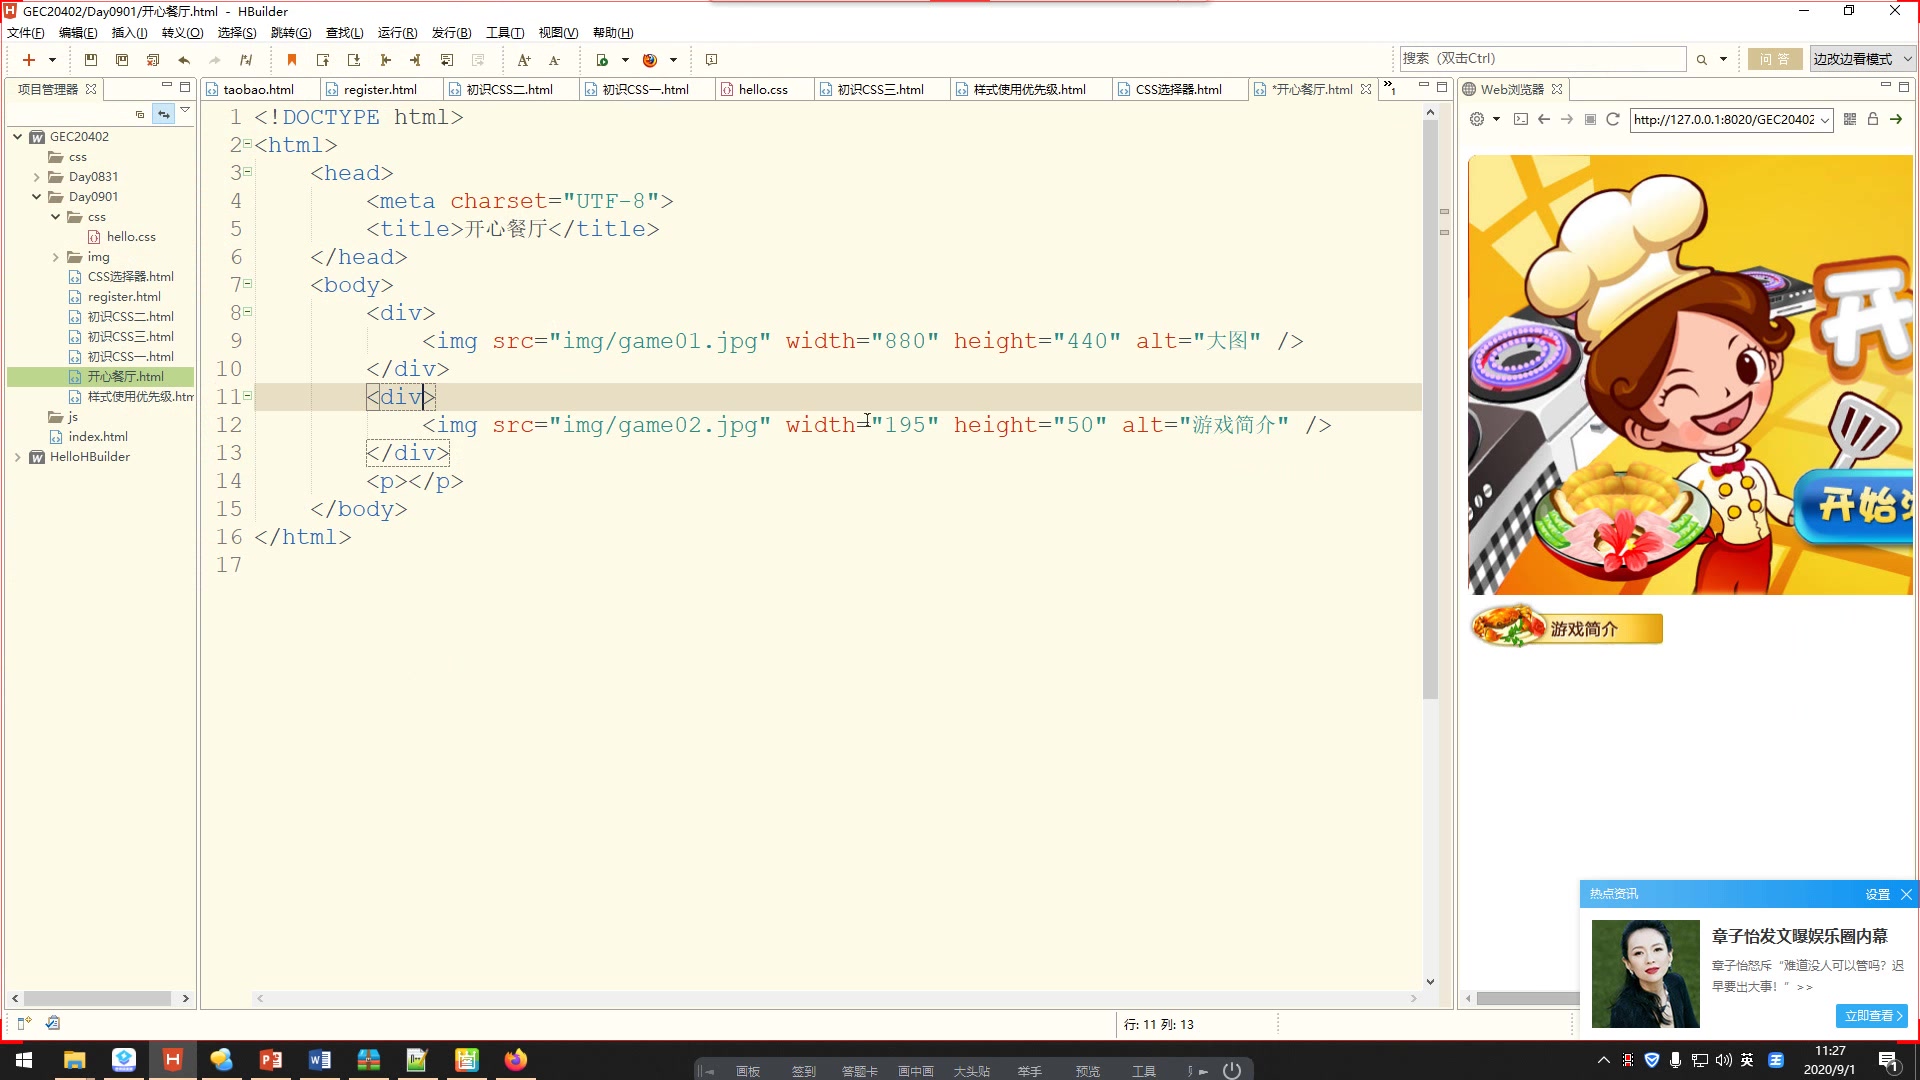The height and width of the screenshot is (1080, 1920).
Task: Open the Windows Start menu
Action: pyautogui.click(x=24, y=1060)
